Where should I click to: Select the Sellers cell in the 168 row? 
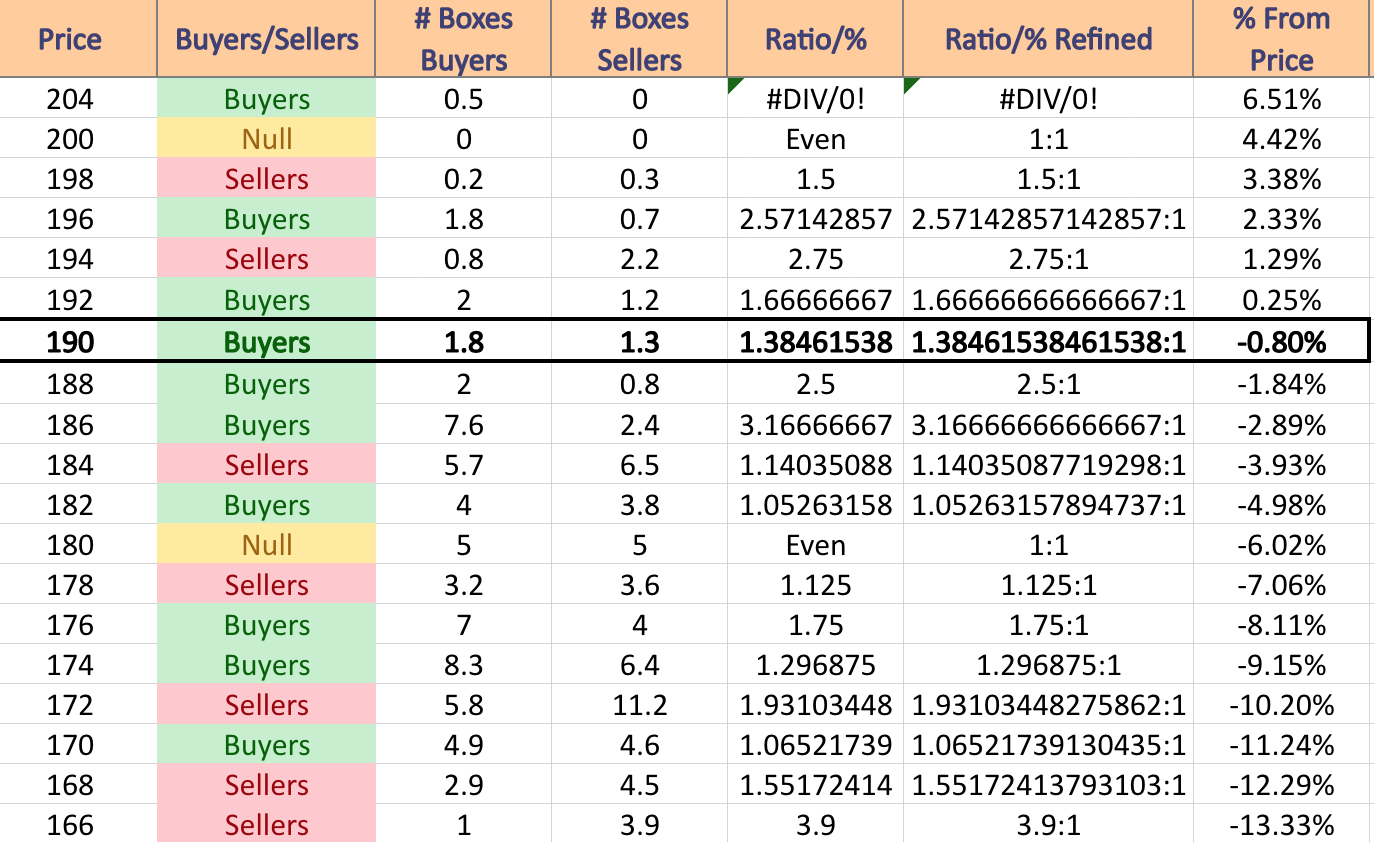tap(266, 785)
